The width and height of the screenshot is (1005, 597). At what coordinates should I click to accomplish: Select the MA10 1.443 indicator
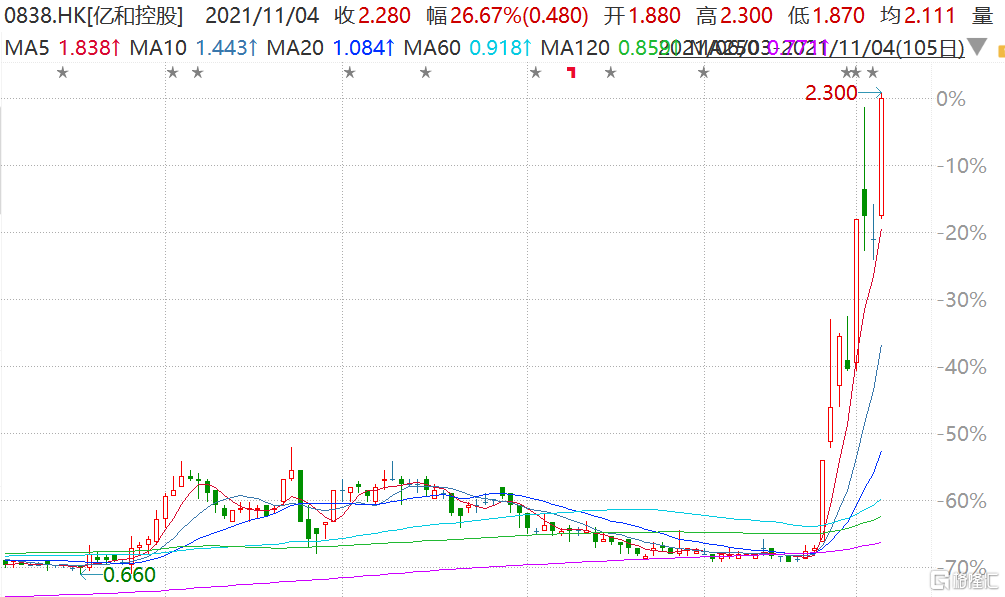point(194,47)
